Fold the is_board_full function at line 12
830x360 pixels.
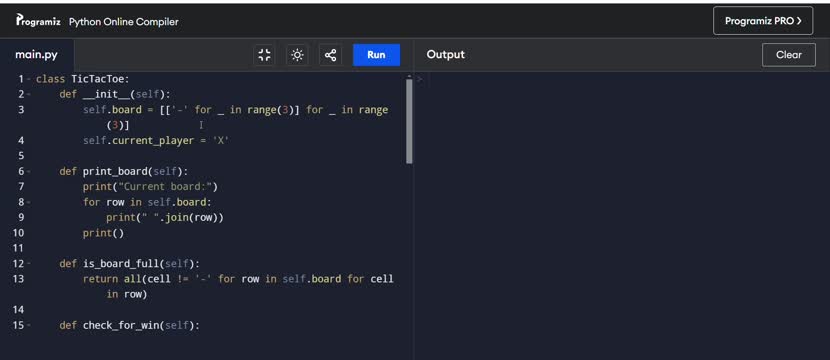(x=28, y=264)
